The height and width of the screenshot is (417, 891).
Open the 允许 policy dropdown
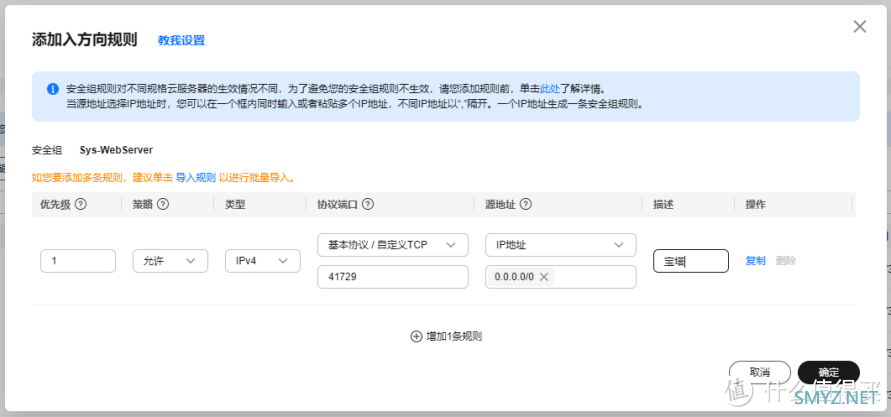(x=170, y=261)
